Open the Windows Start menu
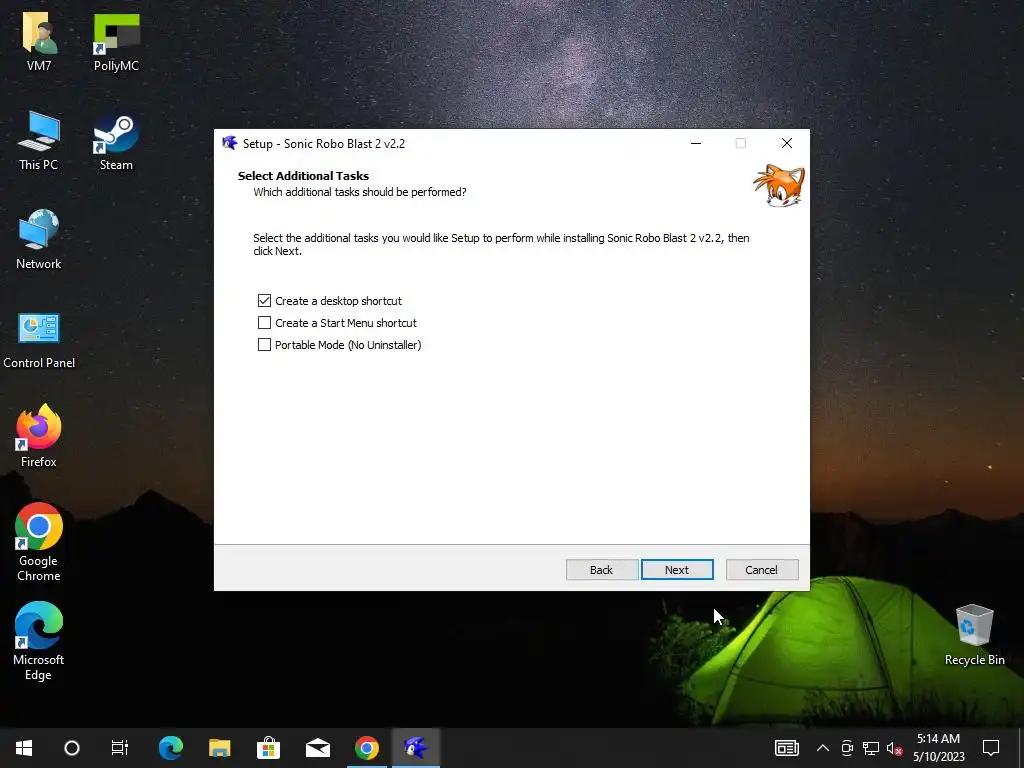 coord(24,748)
